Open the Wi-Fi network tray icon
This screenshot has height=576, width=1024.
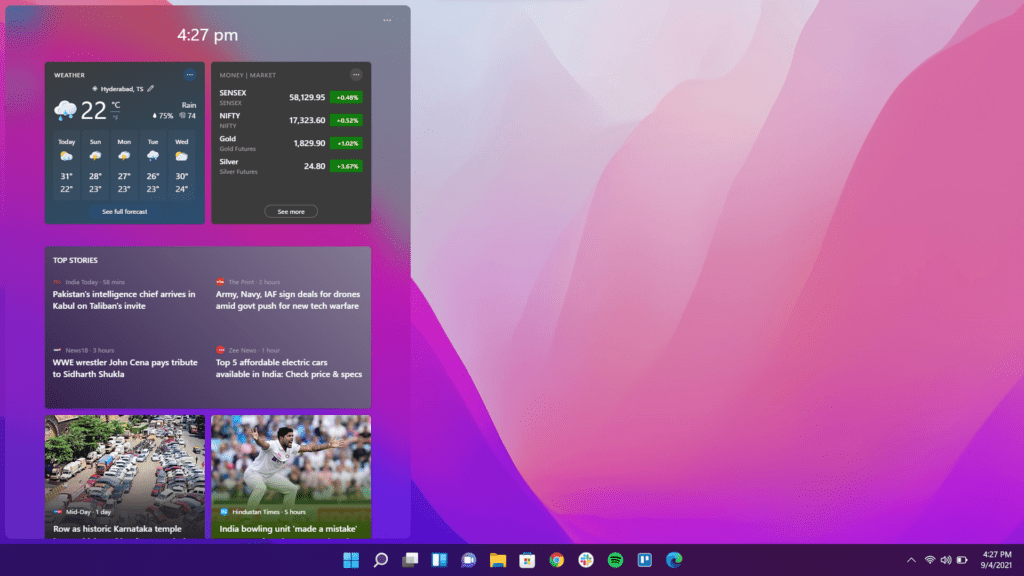click(929, 560)
